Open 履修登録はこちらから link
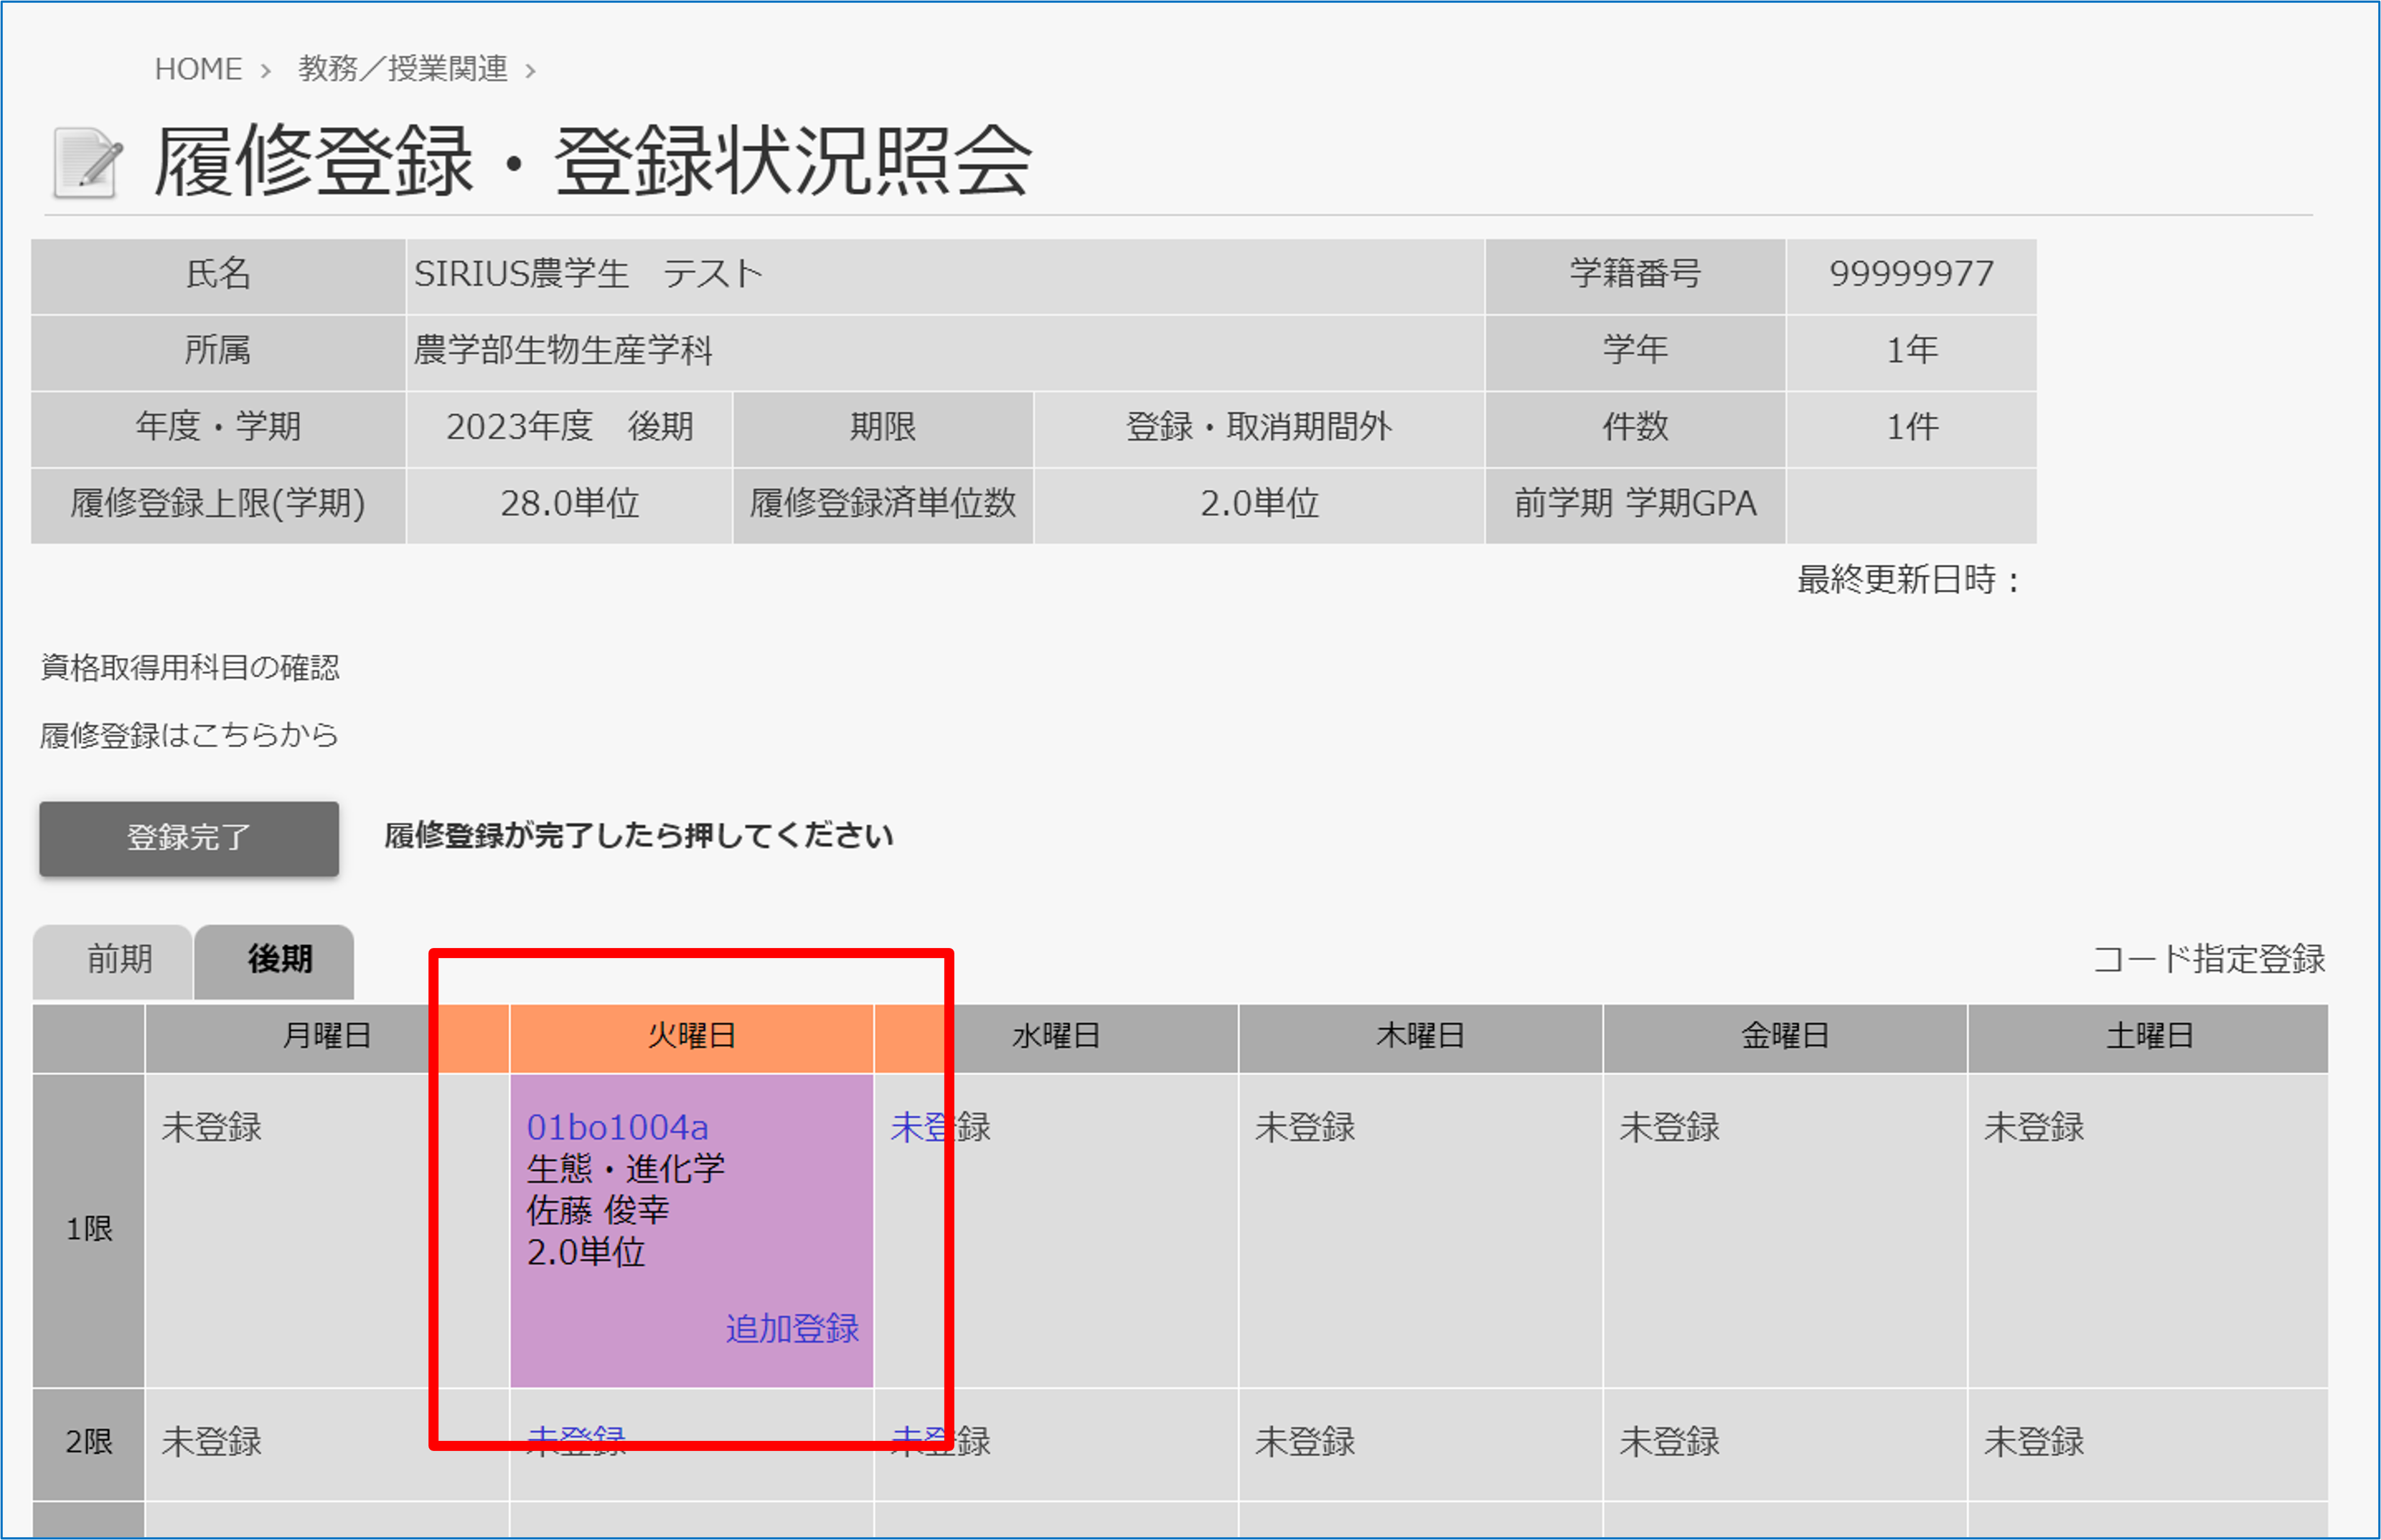The height and width of the screenshot is (1540, 2381). coord(189,735)
